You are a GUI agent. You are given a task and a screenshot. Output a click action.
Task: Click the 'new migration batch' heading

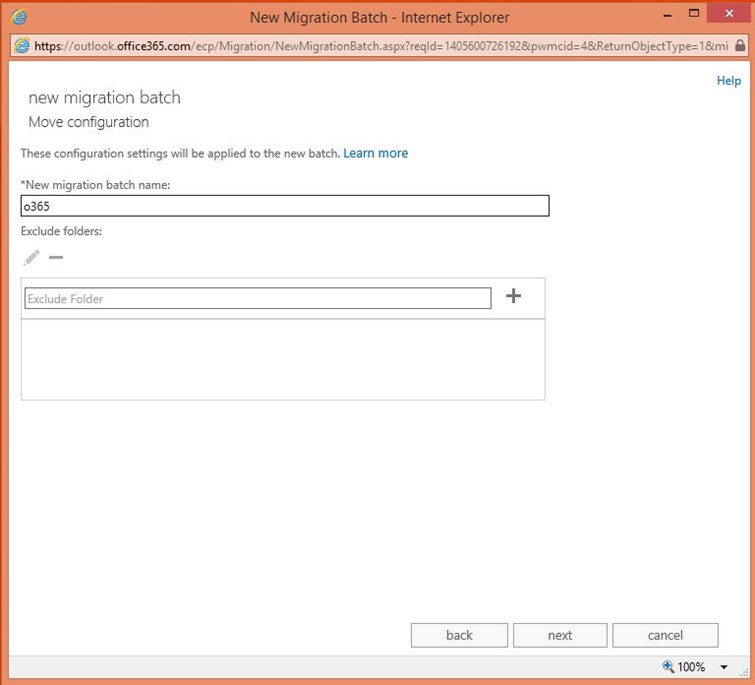point(104,97)
